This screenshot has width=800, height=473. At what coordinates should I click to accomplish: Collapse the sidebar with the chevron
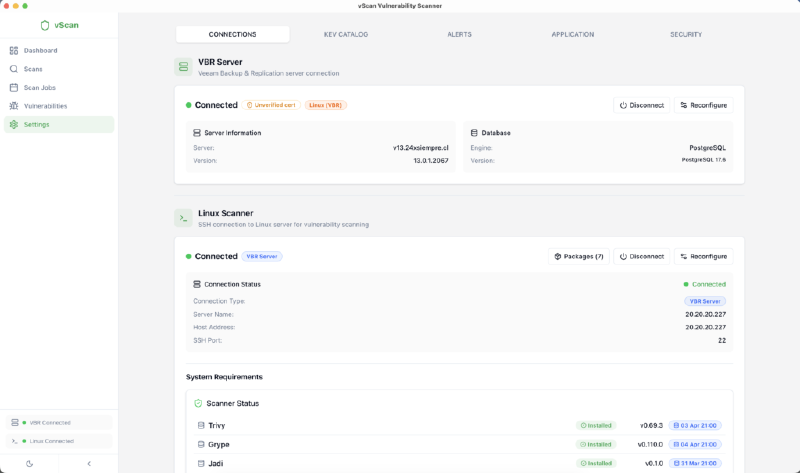89,464
